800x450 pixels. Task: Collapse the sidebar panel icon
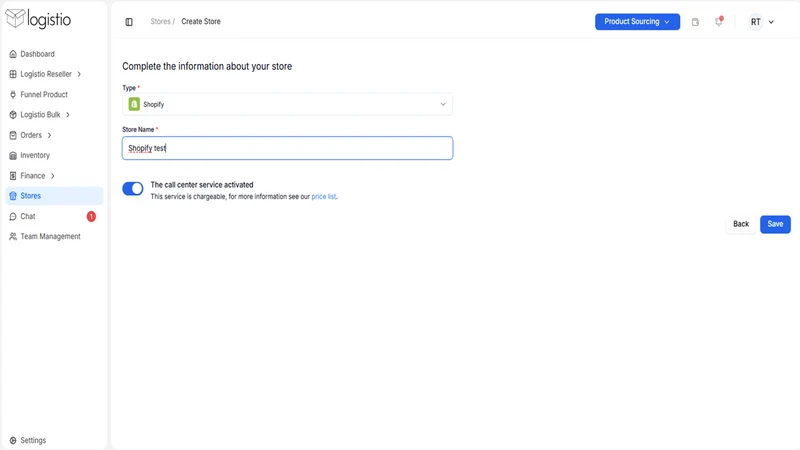pyautogui.click(x=129, y=22)
